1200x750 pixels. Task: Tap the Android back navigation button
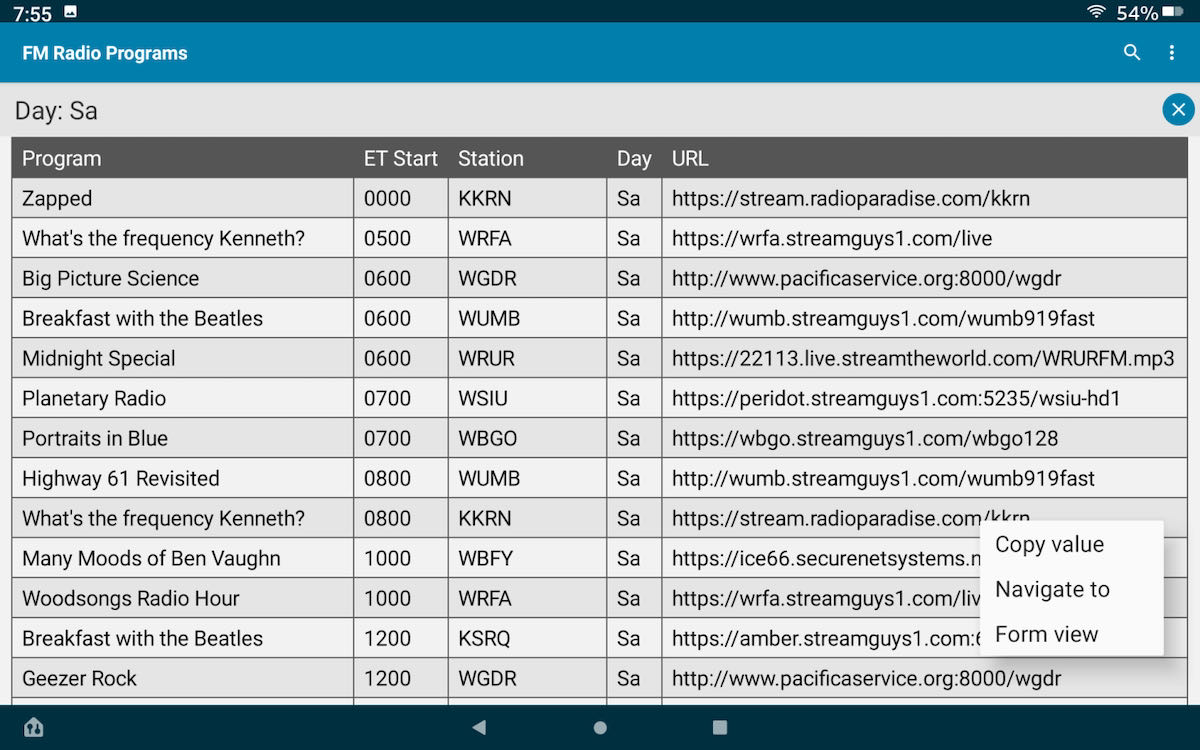click(x=479, y=727)
